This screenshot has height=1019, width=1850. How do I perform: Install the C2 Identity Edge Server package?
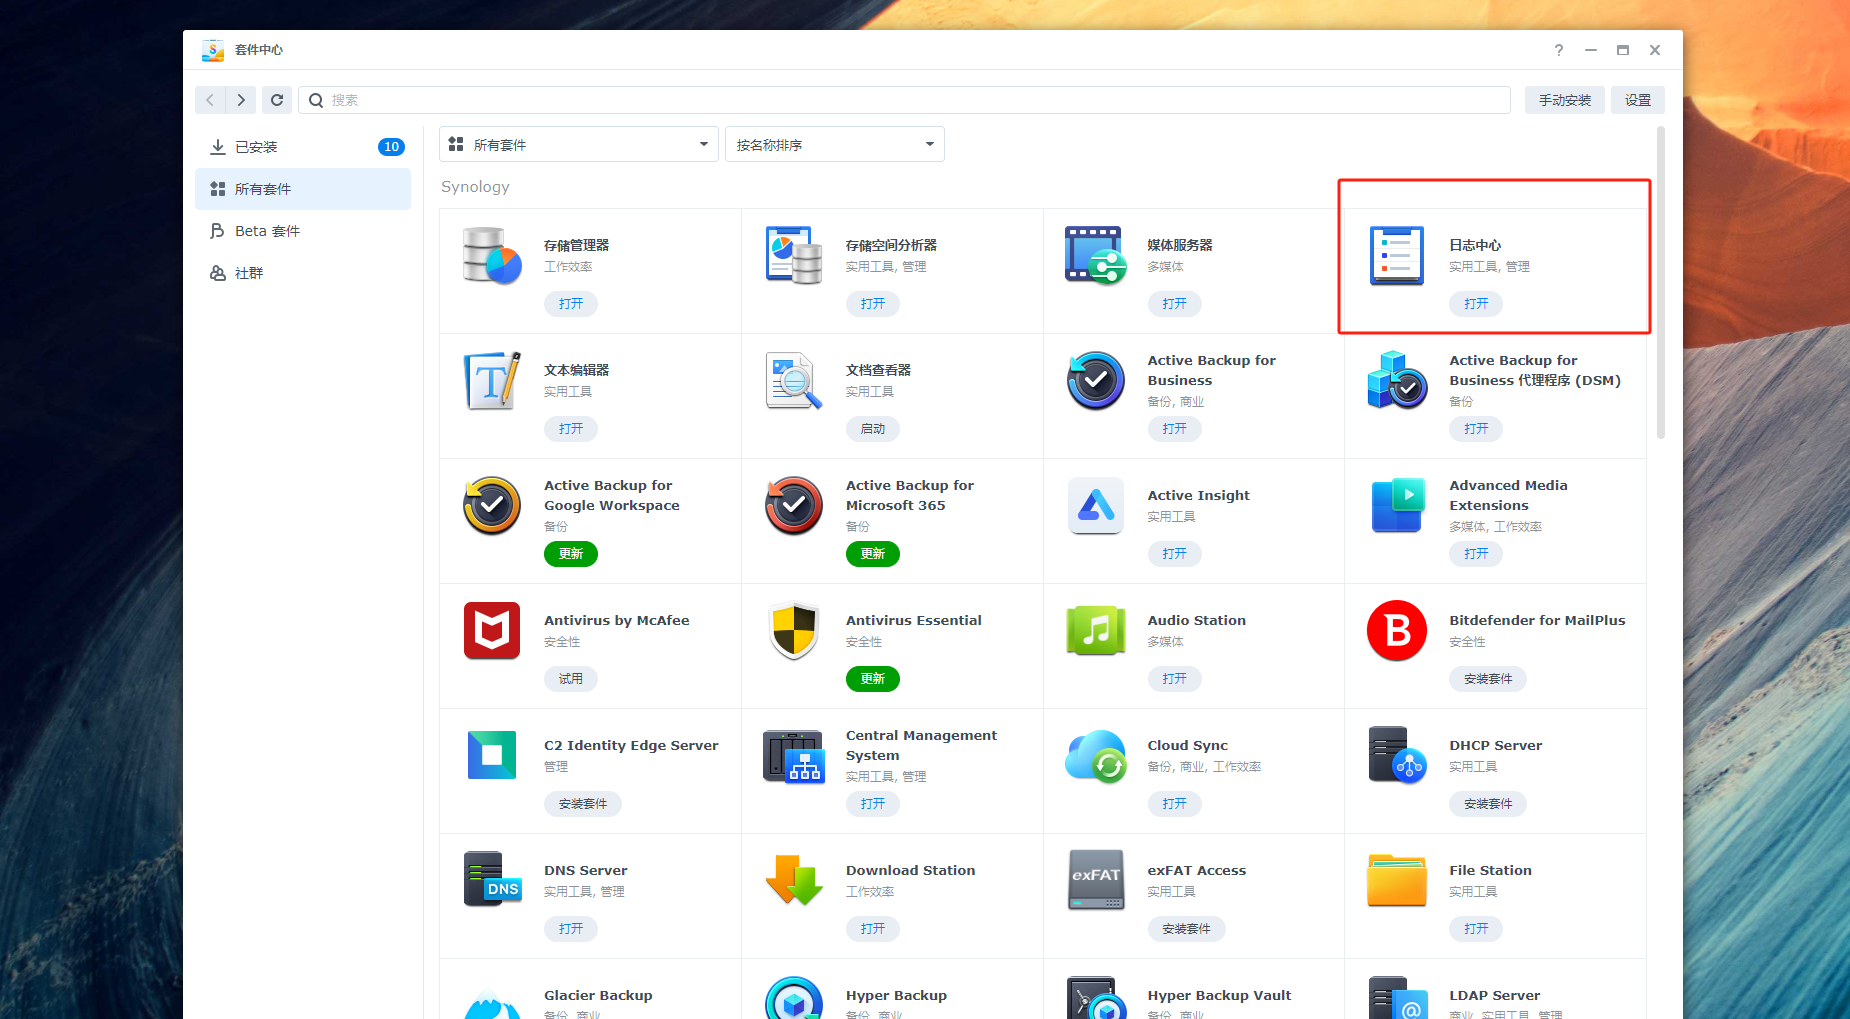pos(583,804)
